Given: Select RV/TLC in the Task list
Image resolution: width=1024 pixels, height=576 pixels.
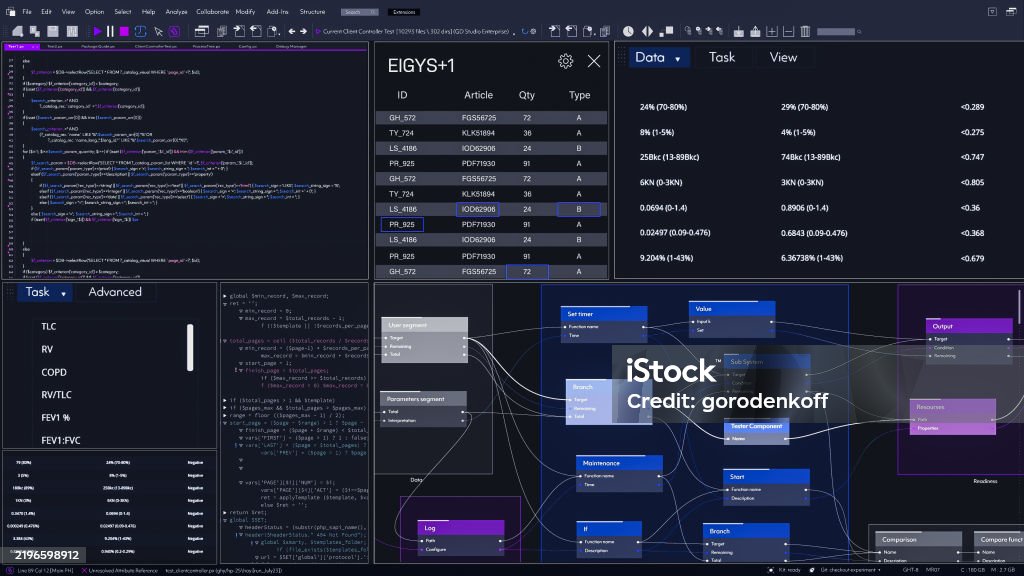Looking at the screenshot, I should 56,395.
